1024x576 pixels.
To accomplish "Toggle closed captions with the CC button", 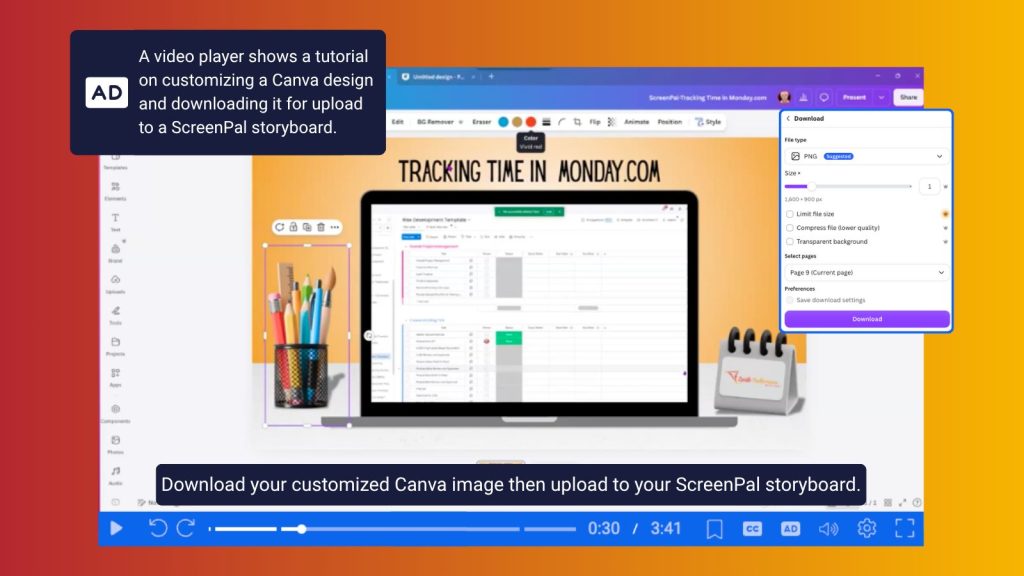I will point(752,528).
